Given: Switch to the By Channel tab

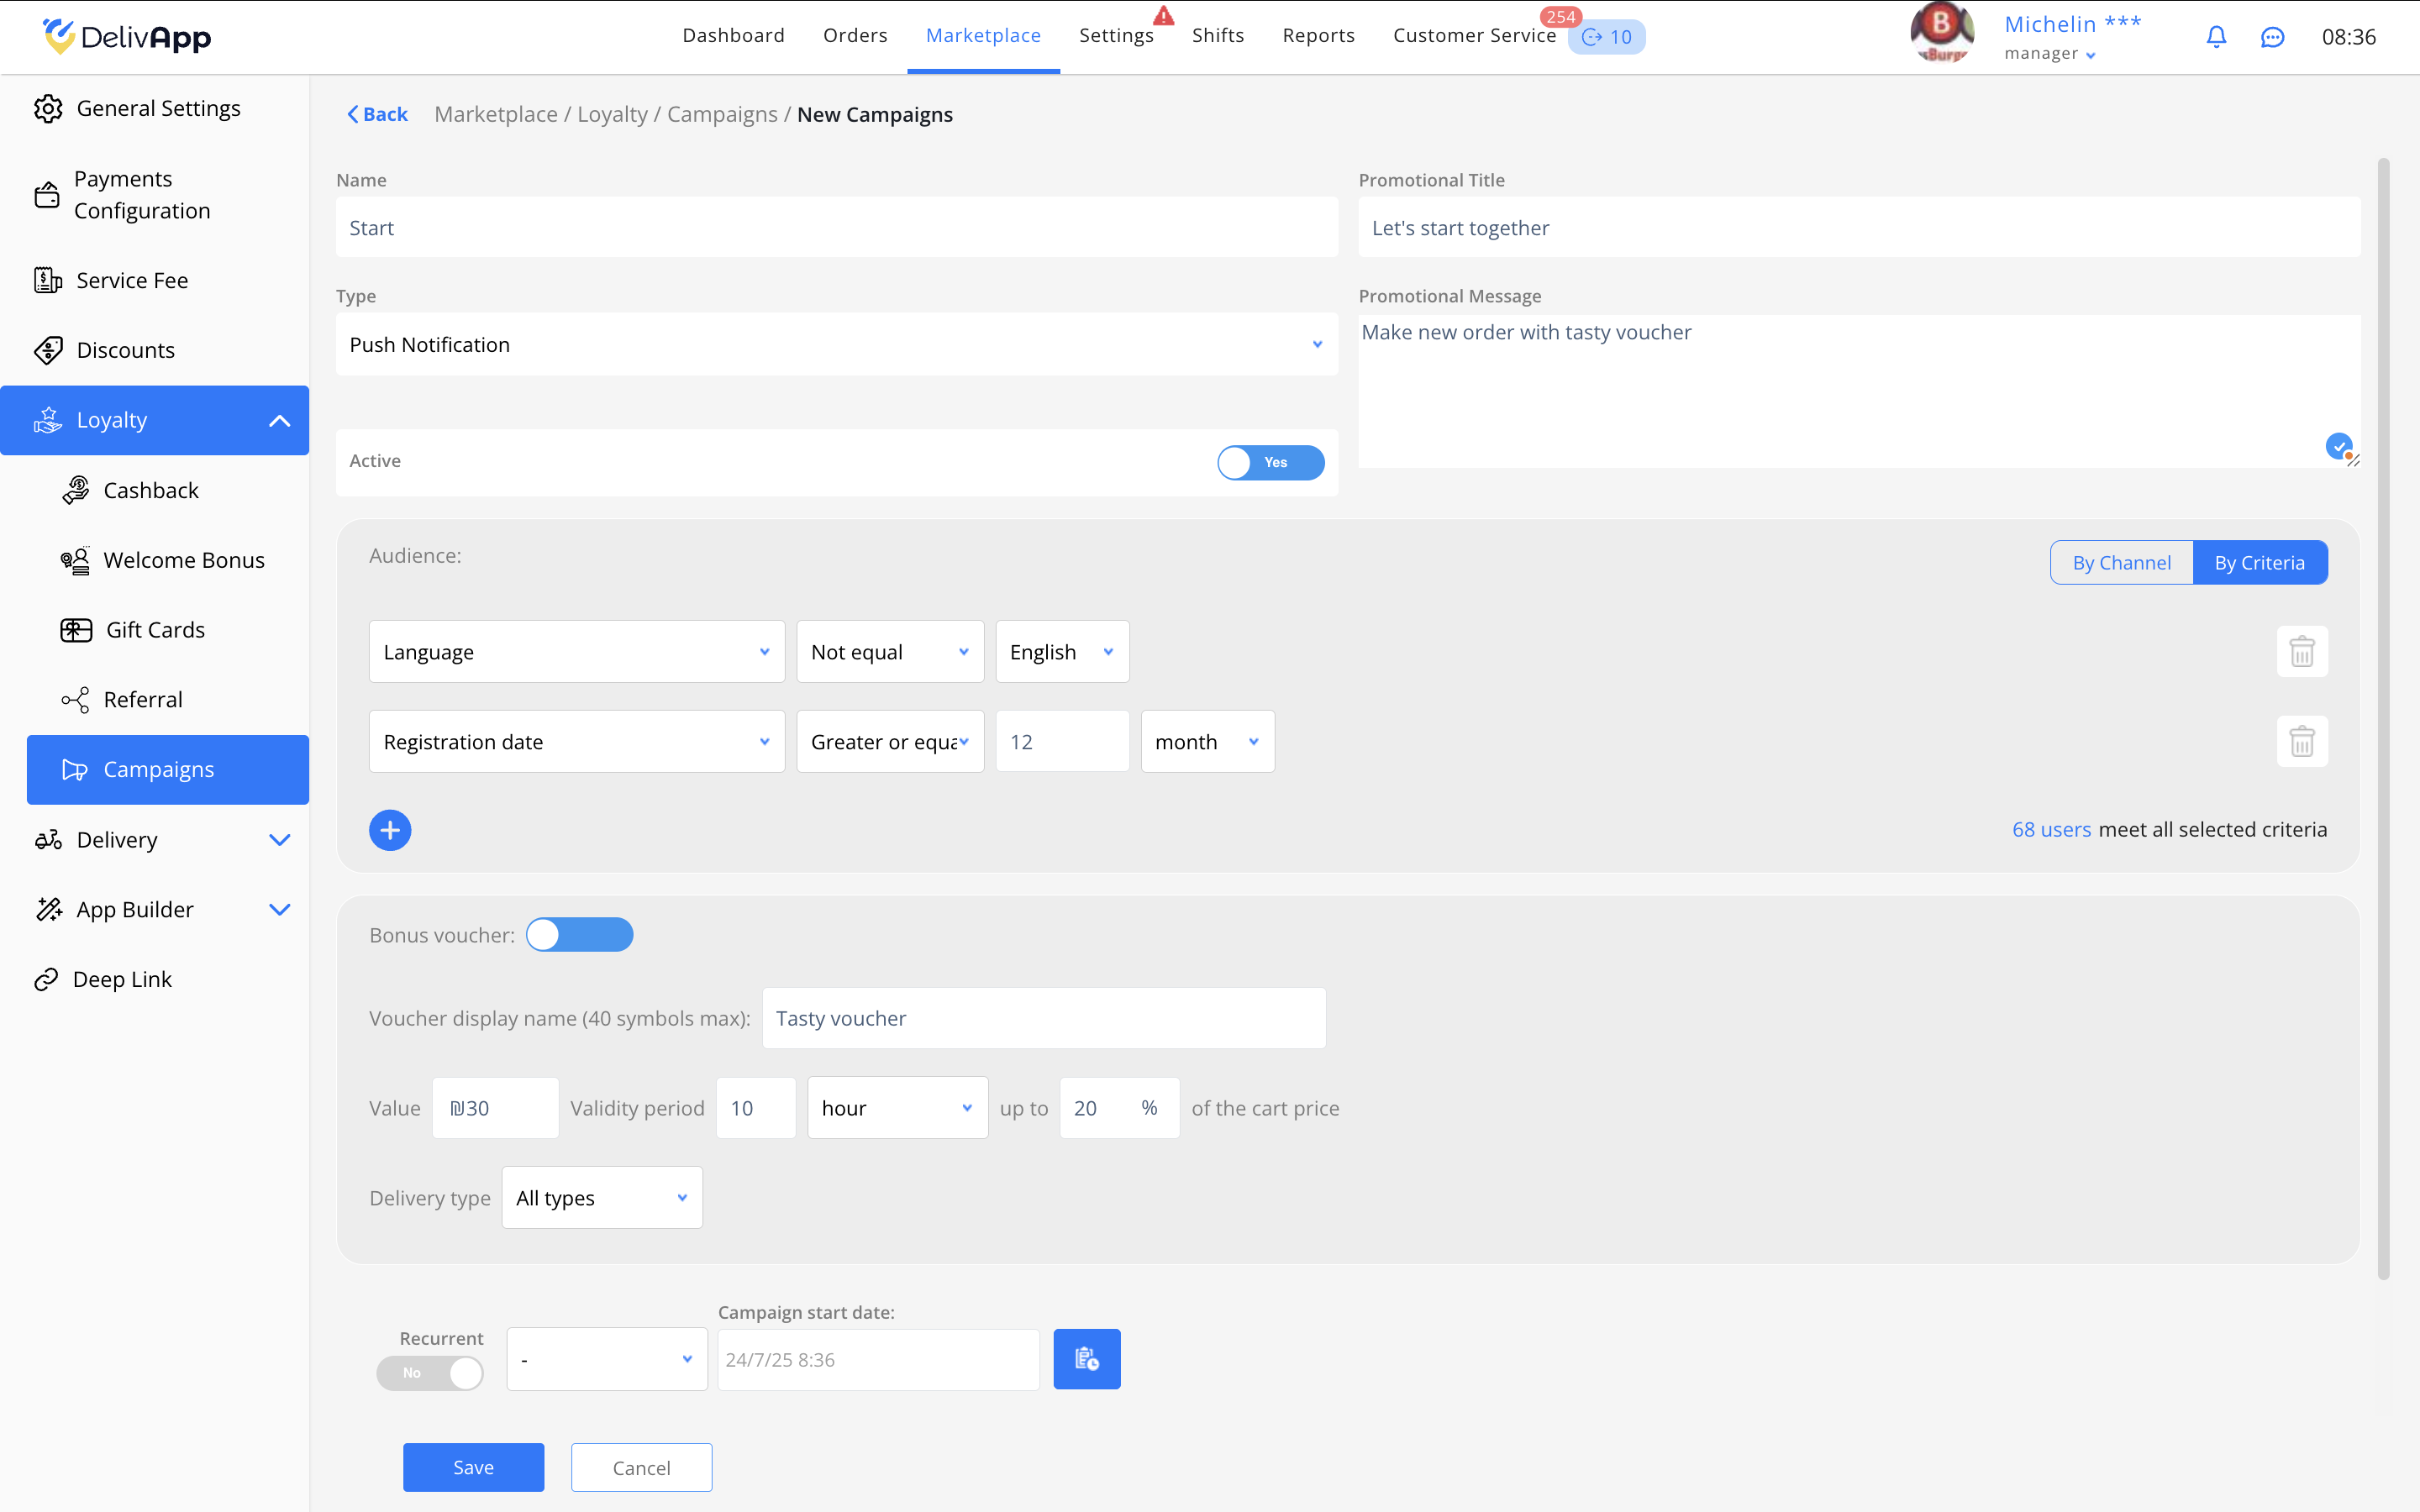Looking at the screenshot, I should (x=2121, y=563).
